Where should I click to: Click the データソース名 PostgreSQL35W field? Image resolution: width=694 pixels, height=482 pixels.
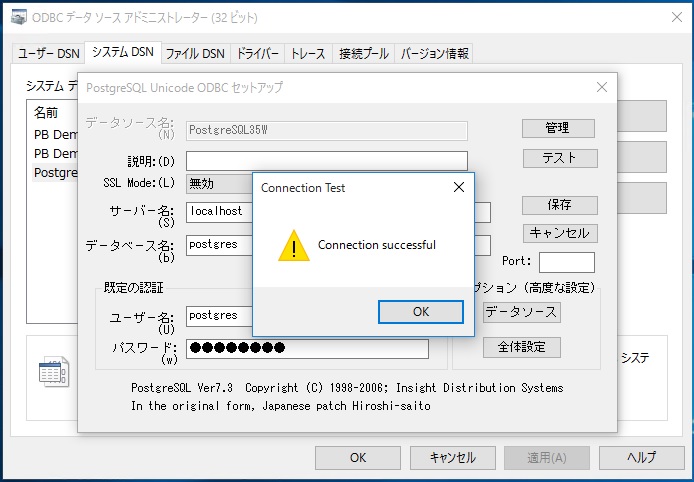[327, 131]
